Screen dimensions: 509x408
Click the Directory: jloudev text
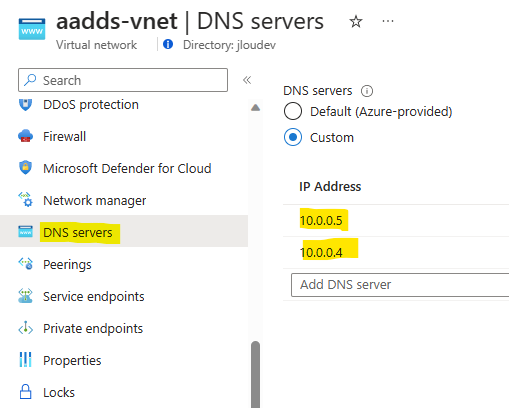point(229,45)
